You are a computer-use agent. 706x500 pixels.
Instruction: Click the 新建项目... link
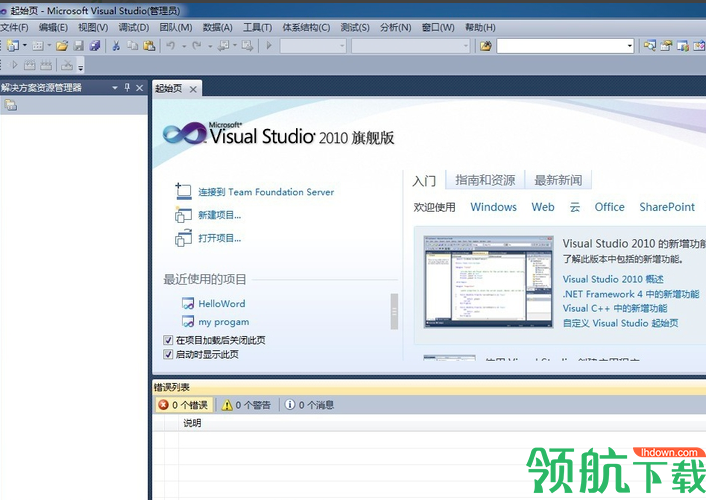220,215
